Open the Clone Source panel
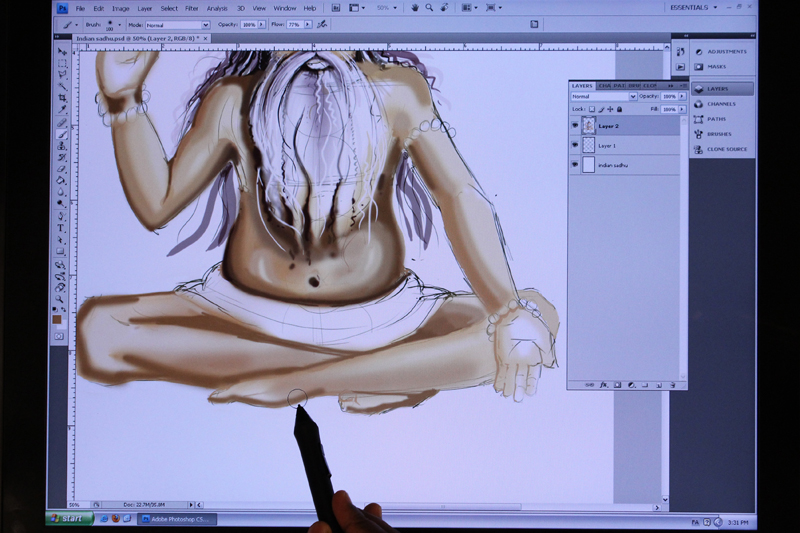 coord(723,149)
